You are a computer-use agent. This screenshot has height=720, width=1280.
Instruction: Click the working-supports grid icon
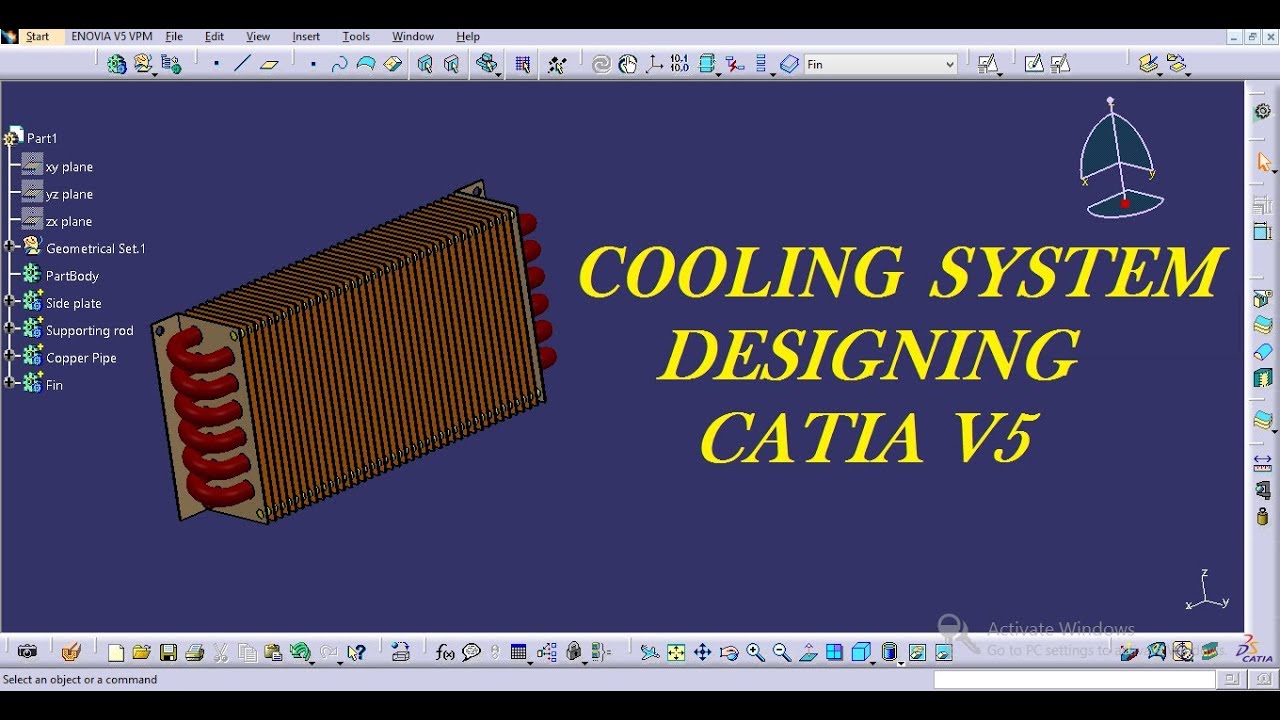(x=522, y=64)
